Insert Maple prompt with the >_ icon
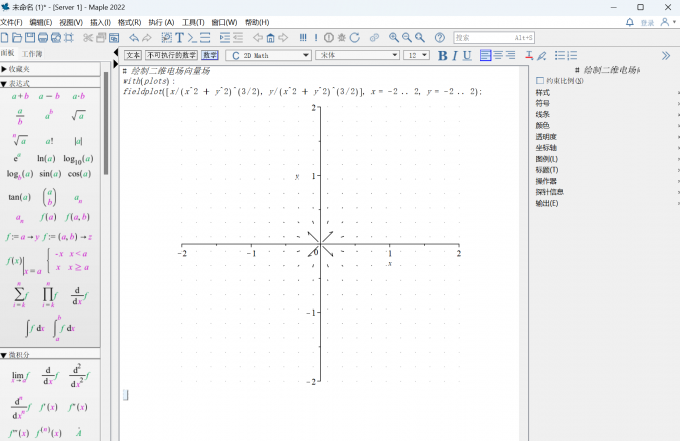This screenshot has width=680, height=441. click(x=192, y=38)
